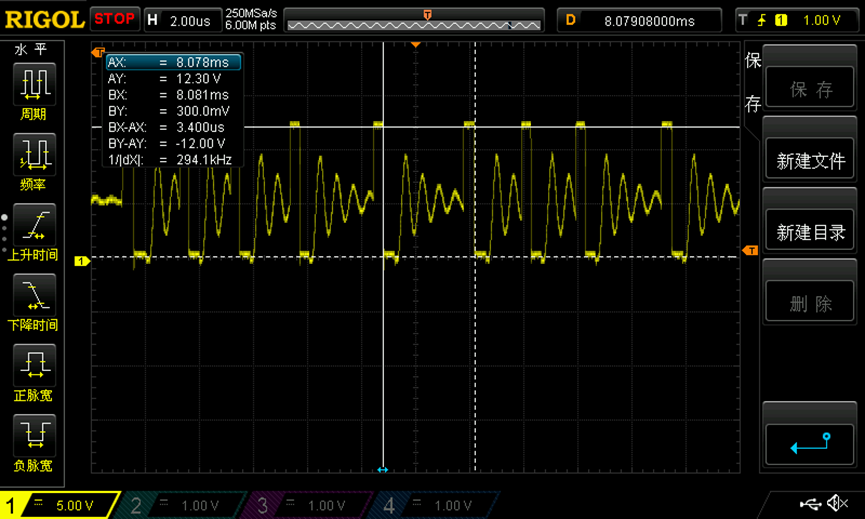Select the fall time (下降时间) measurement icon
Screen dimensions: 865x519
[34, 295]
